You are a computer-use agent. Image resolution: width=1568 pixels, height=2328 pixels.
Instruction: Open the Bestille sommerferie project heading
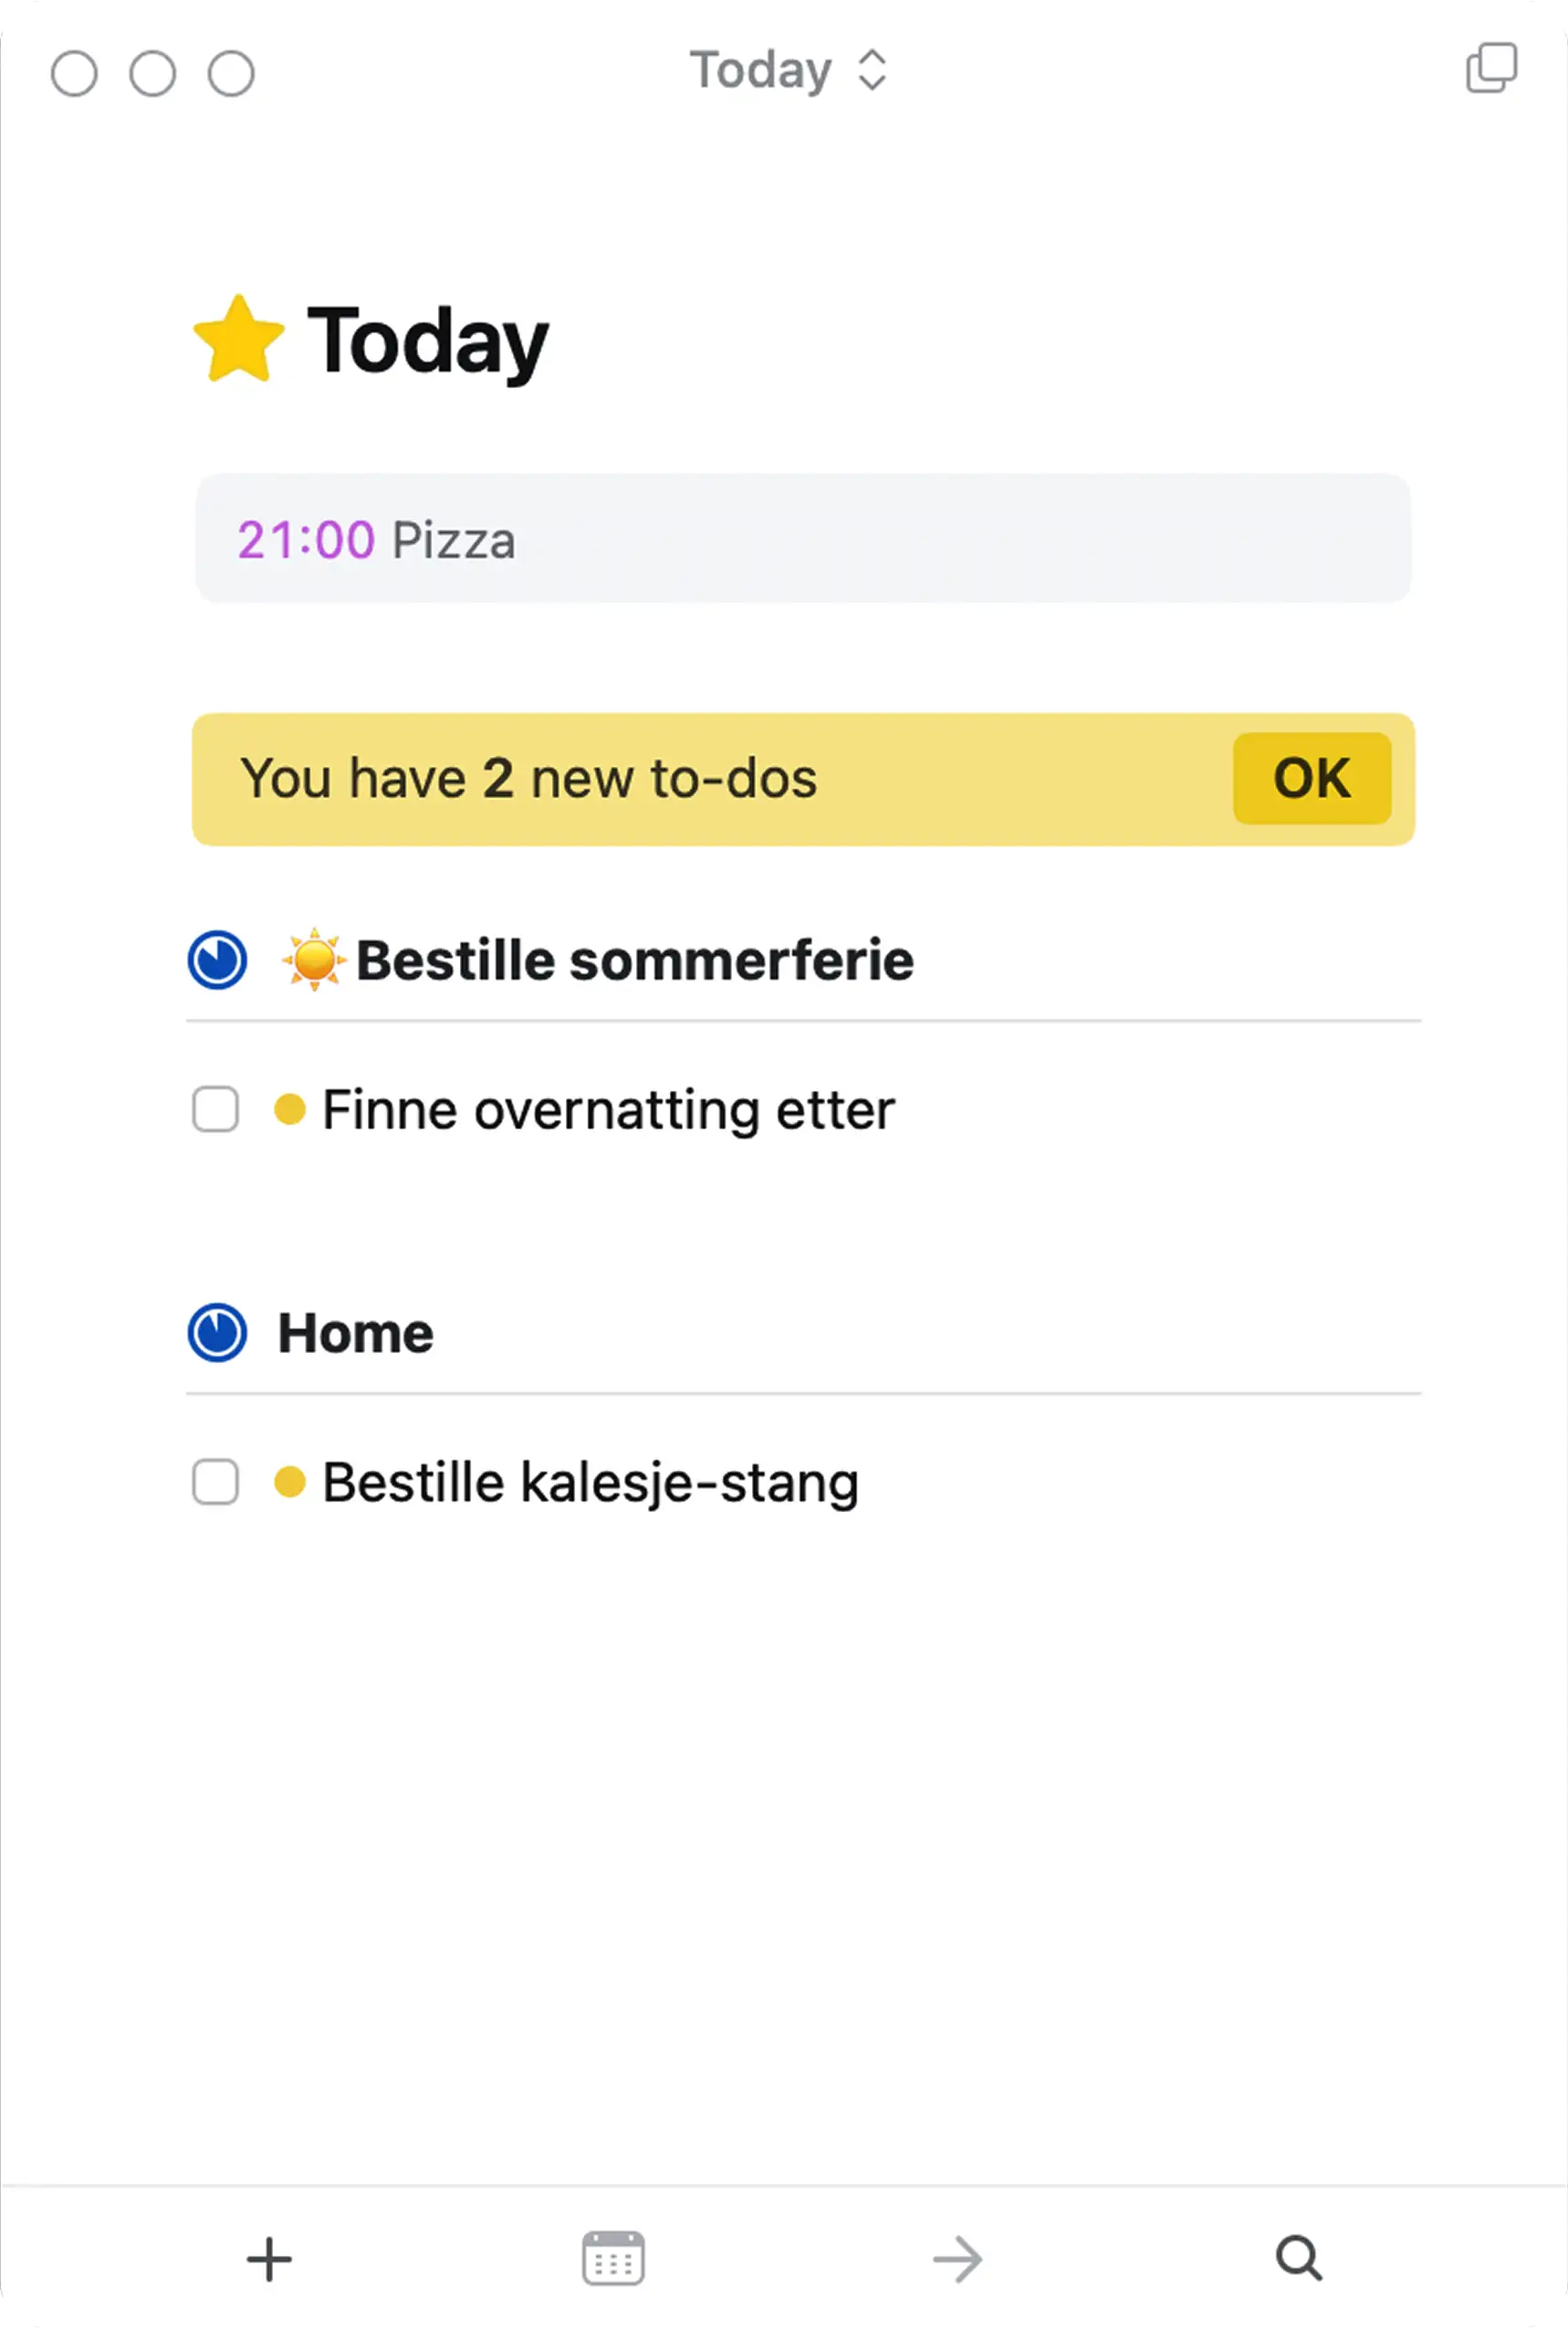(635, 960)
